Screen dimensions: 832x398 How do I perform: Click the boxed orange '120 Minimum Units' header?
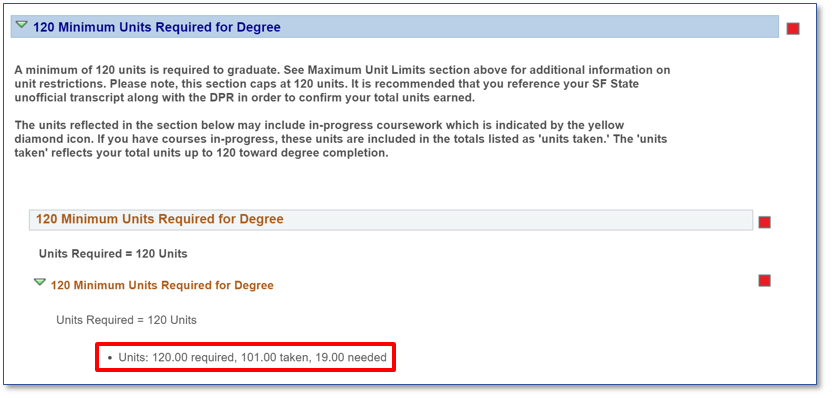coord(391,219)
